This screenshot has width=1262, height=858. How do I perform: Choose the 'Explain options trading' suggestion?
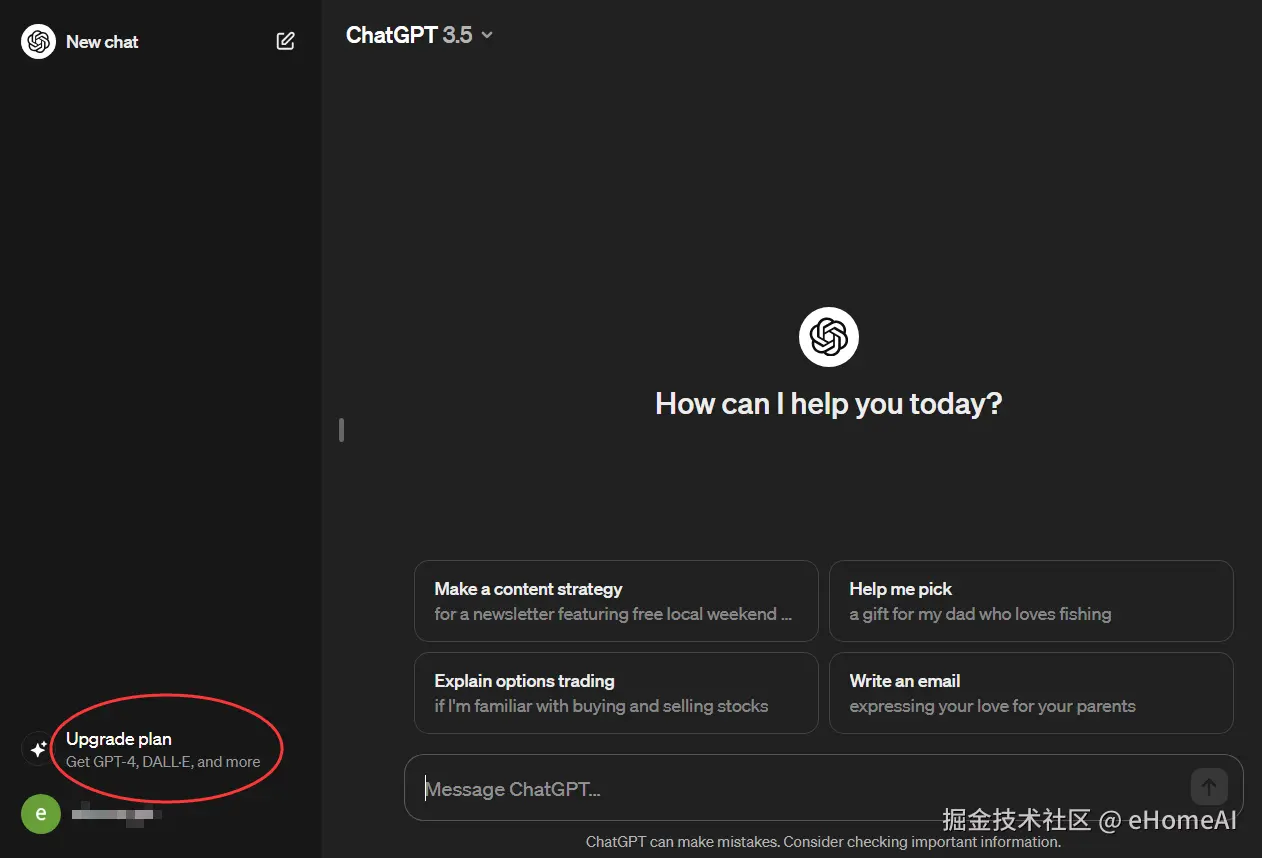[x=616, y=693]
